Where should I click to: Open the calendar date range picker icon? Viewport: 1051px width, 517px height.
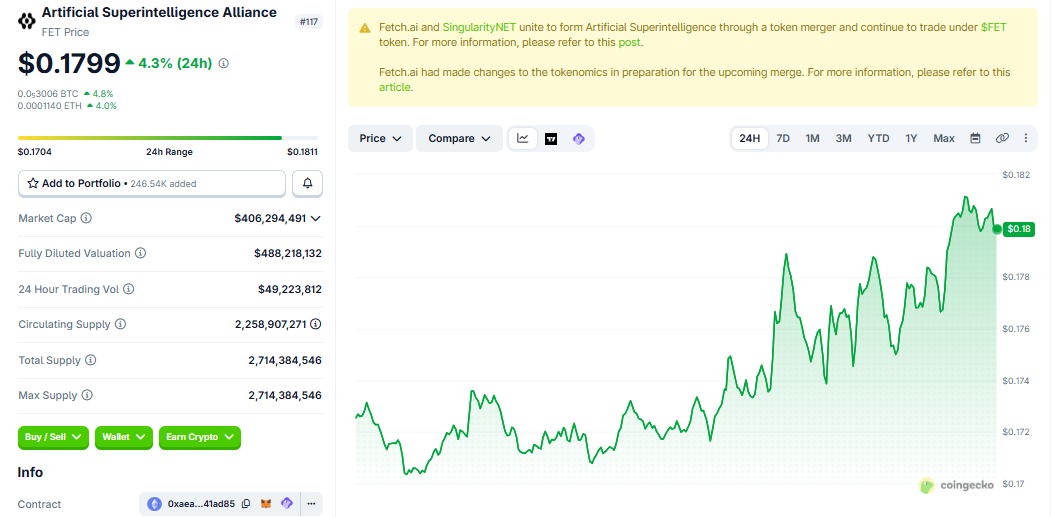[975, 138]
